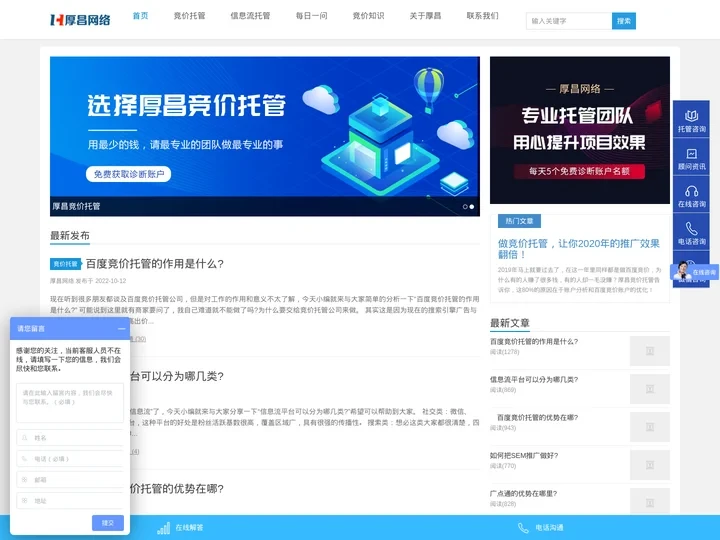Open the 托管咨询 sidebar icon
The height and width of the screenshot is (540, 720).
[x=691, y=120]
